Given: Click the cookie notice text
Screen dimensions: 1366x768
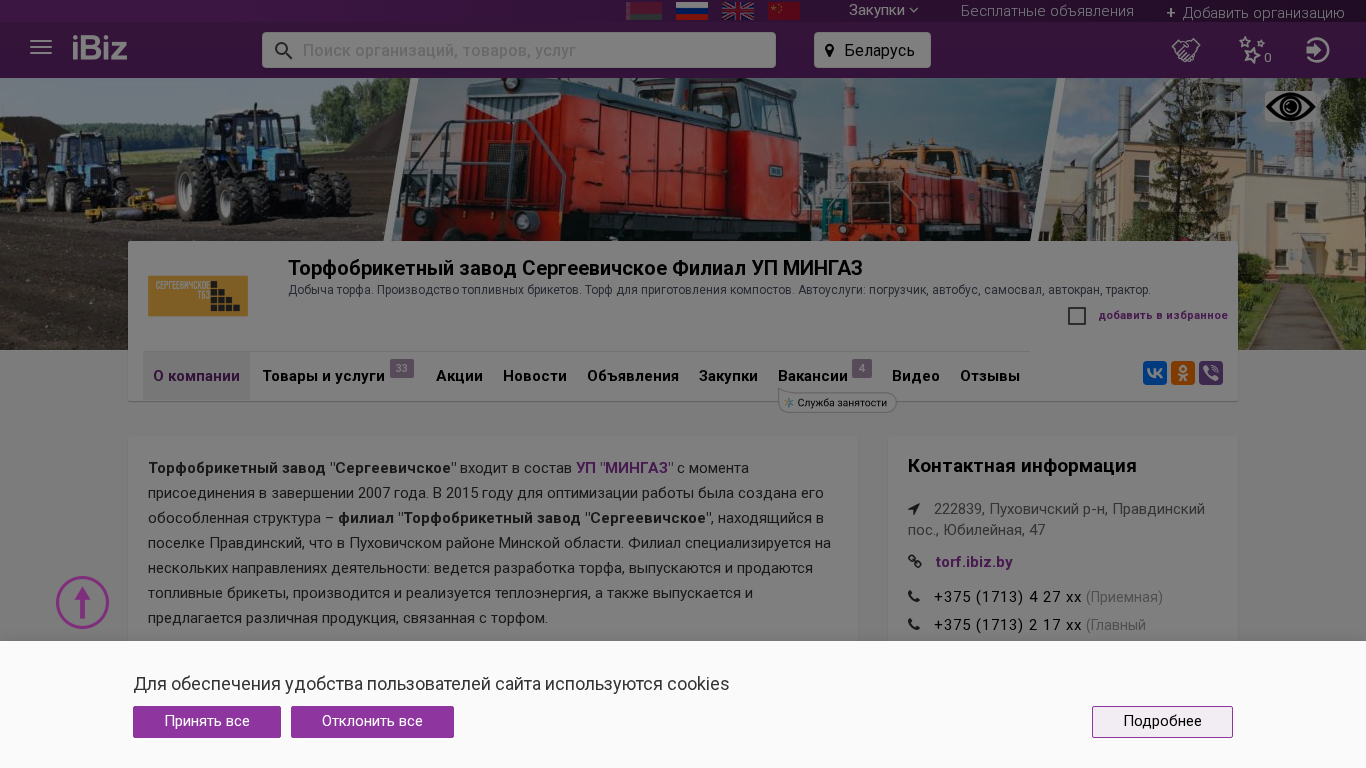Looking at the screenshot, I should [x=431, y=684].
